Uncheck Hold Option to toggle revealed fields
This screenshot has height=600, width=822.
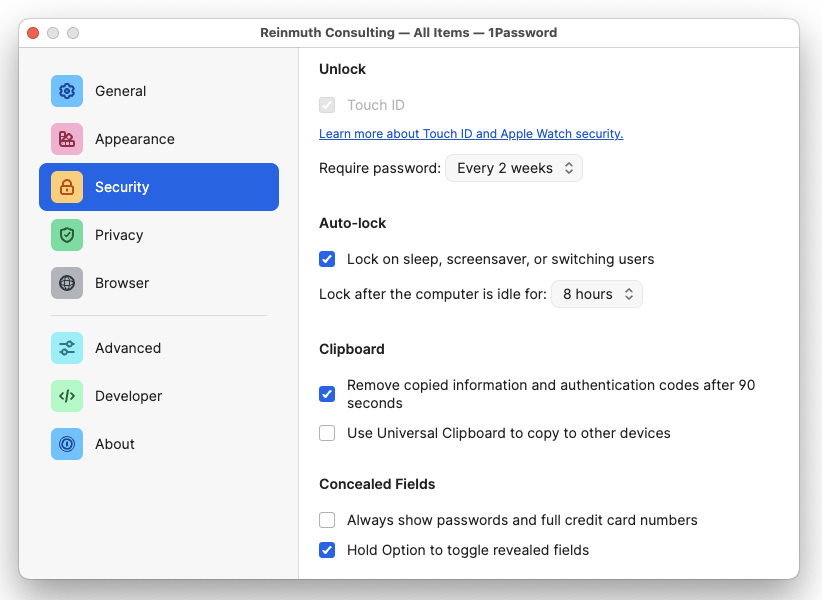327,550
